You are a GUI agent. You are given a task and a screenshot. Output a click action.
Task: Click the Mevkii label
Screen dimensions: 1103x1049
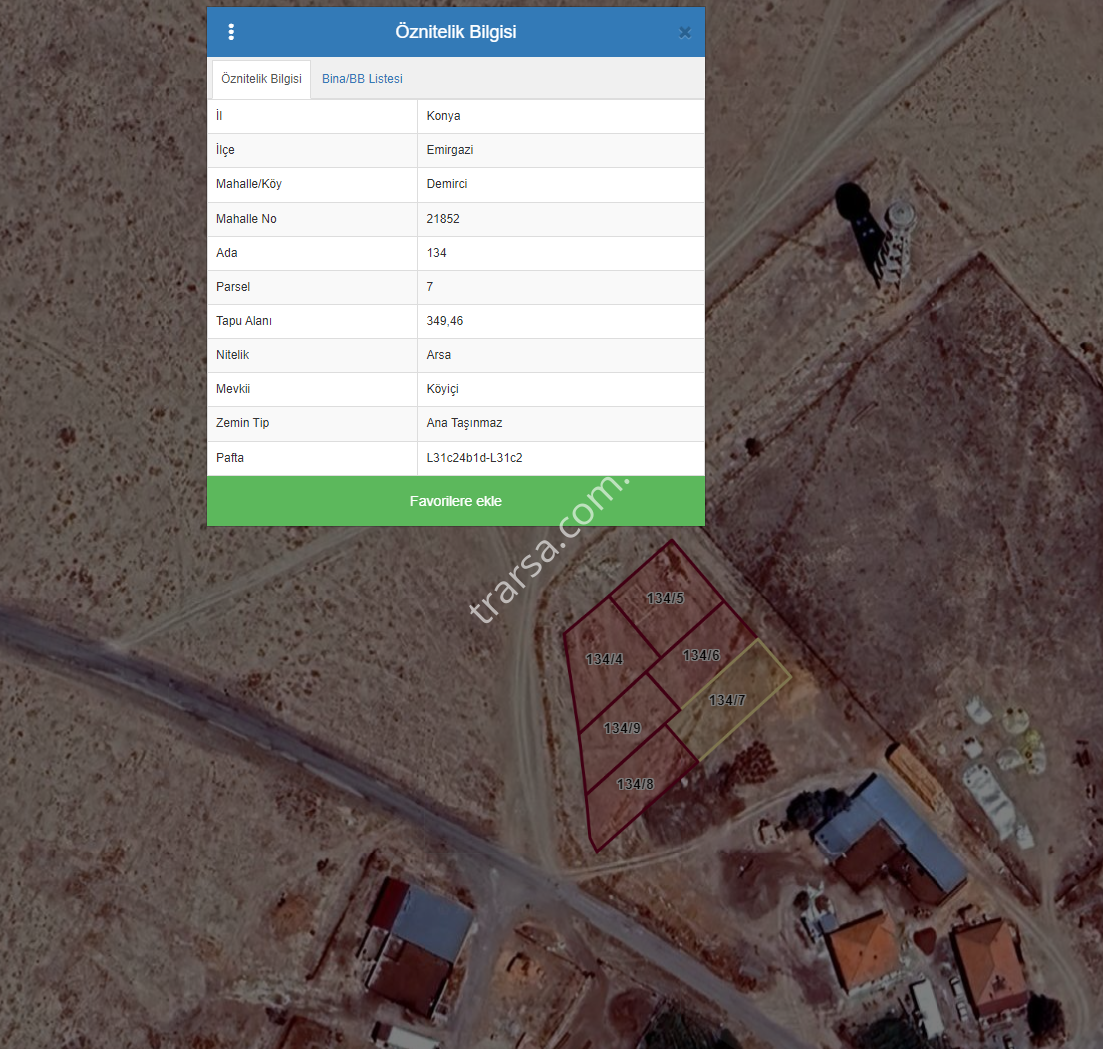[233, 389]
